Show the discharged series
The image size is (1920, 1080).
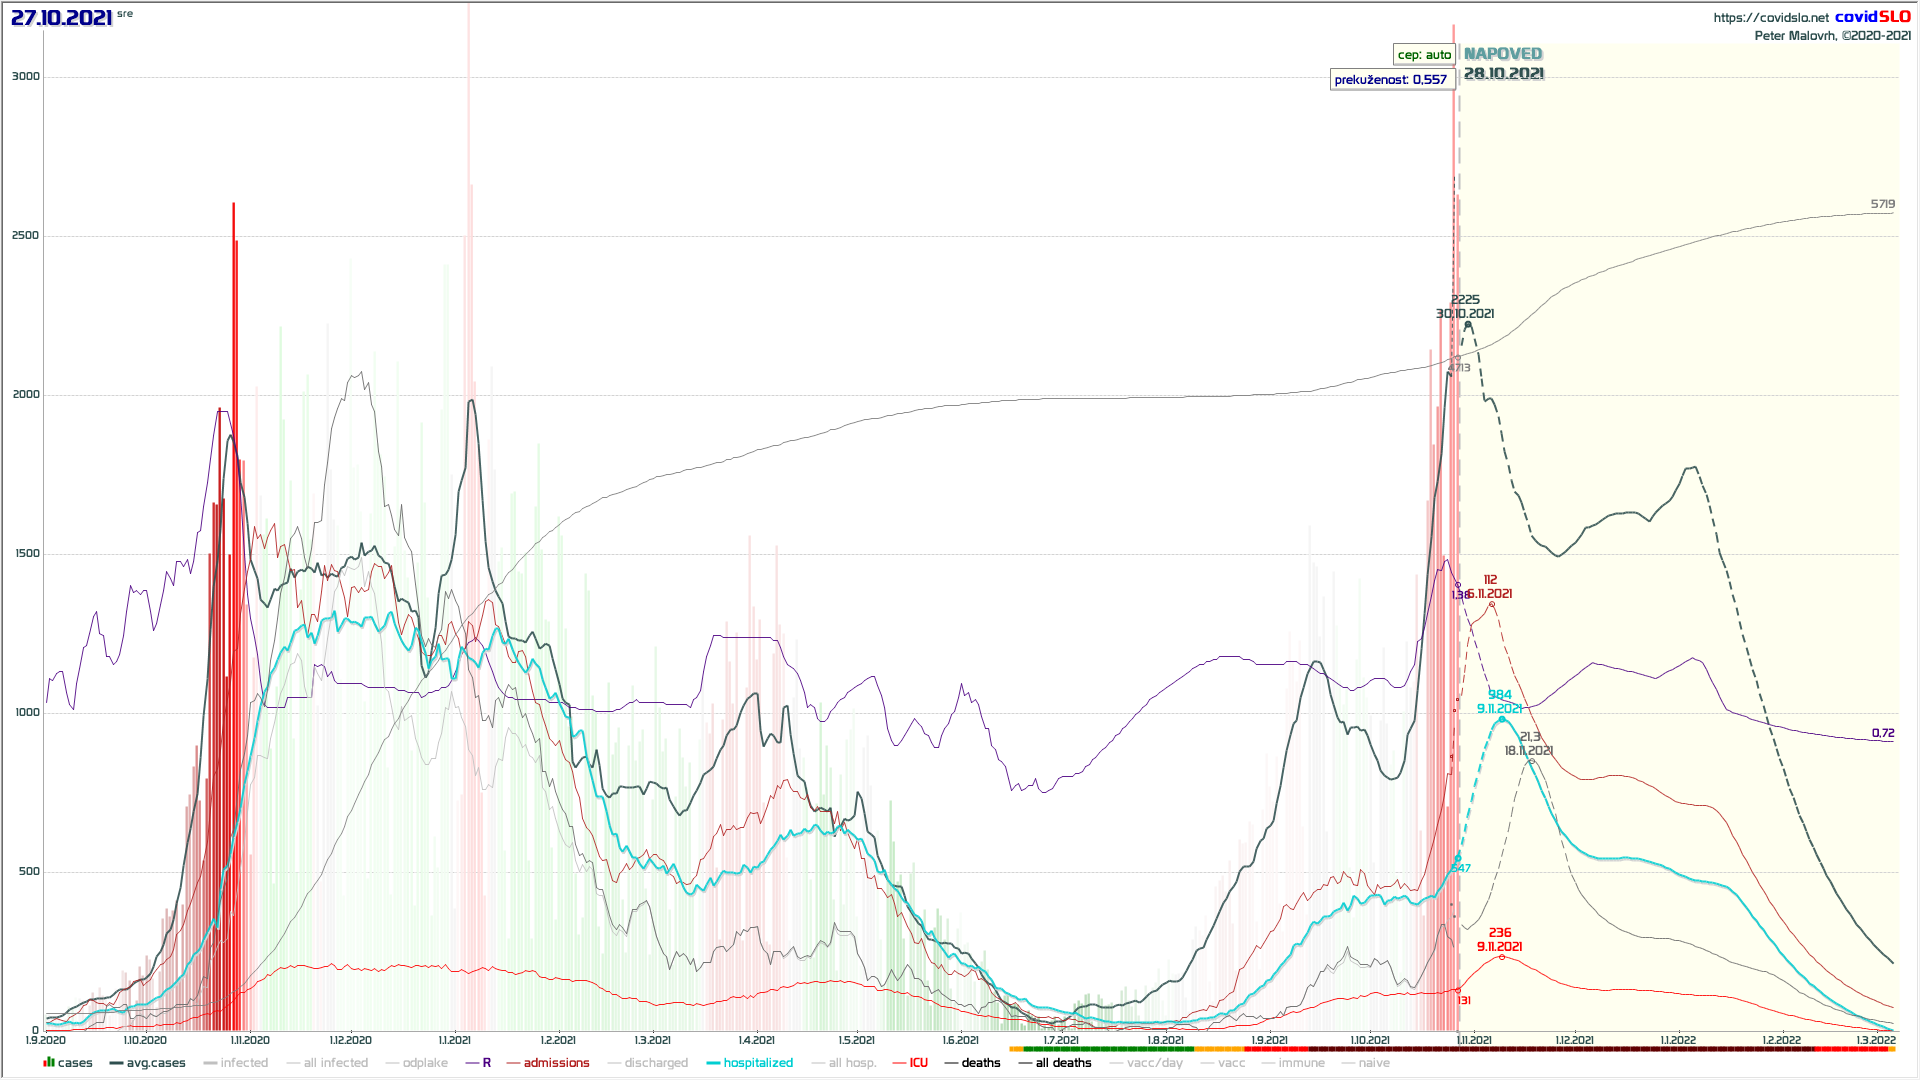tap(656, 1063)
